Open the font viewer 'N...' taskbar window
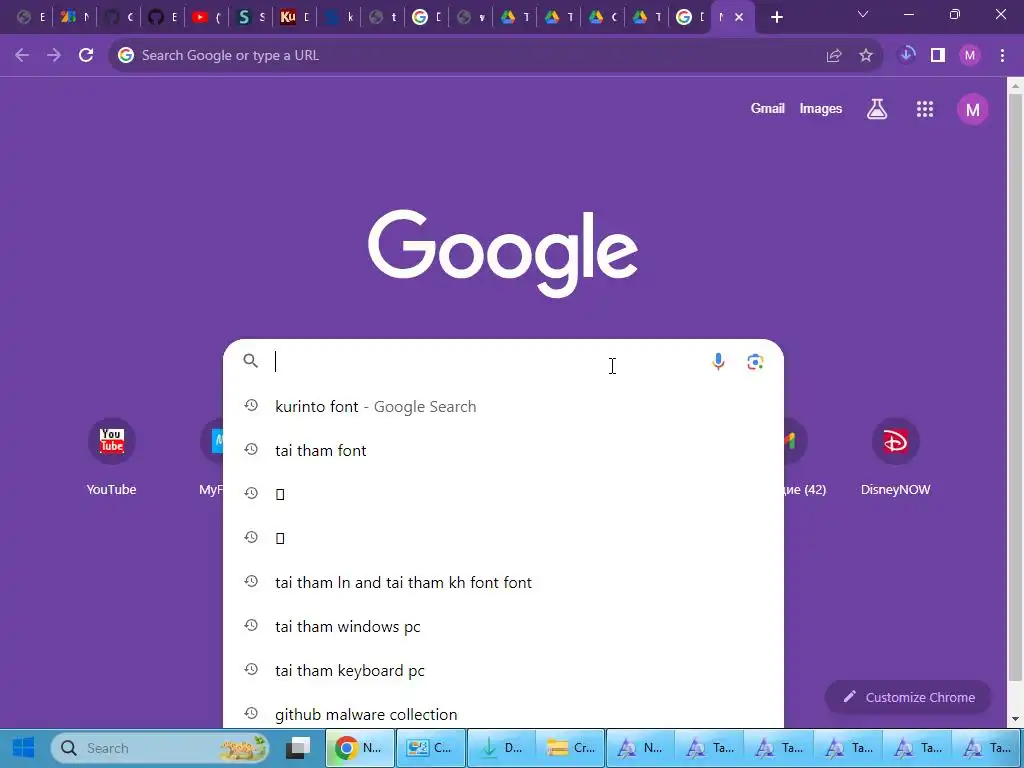Screen dimensions: 1024x768 [x=641, y=748]
